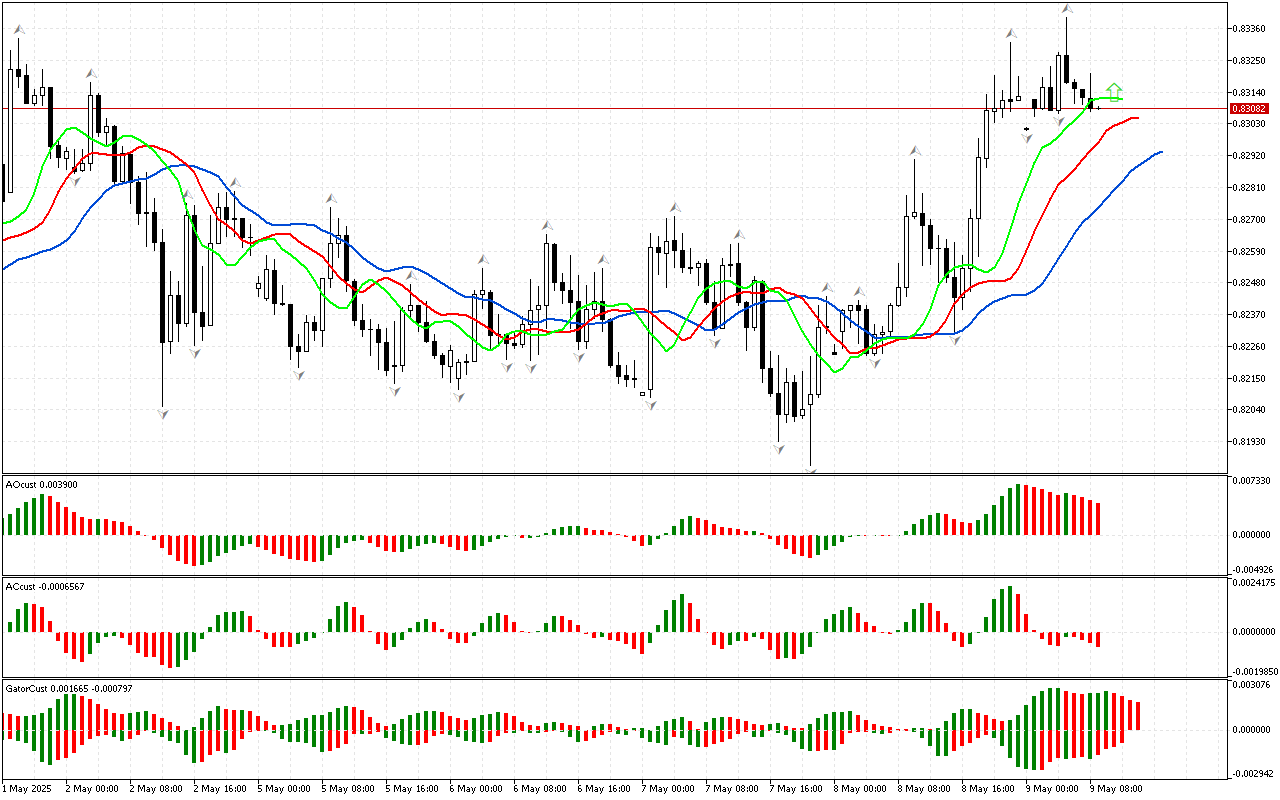Click the AOcust 0.003900 indicator label
The image size is (1280, 800).
[x=42, y=485]
